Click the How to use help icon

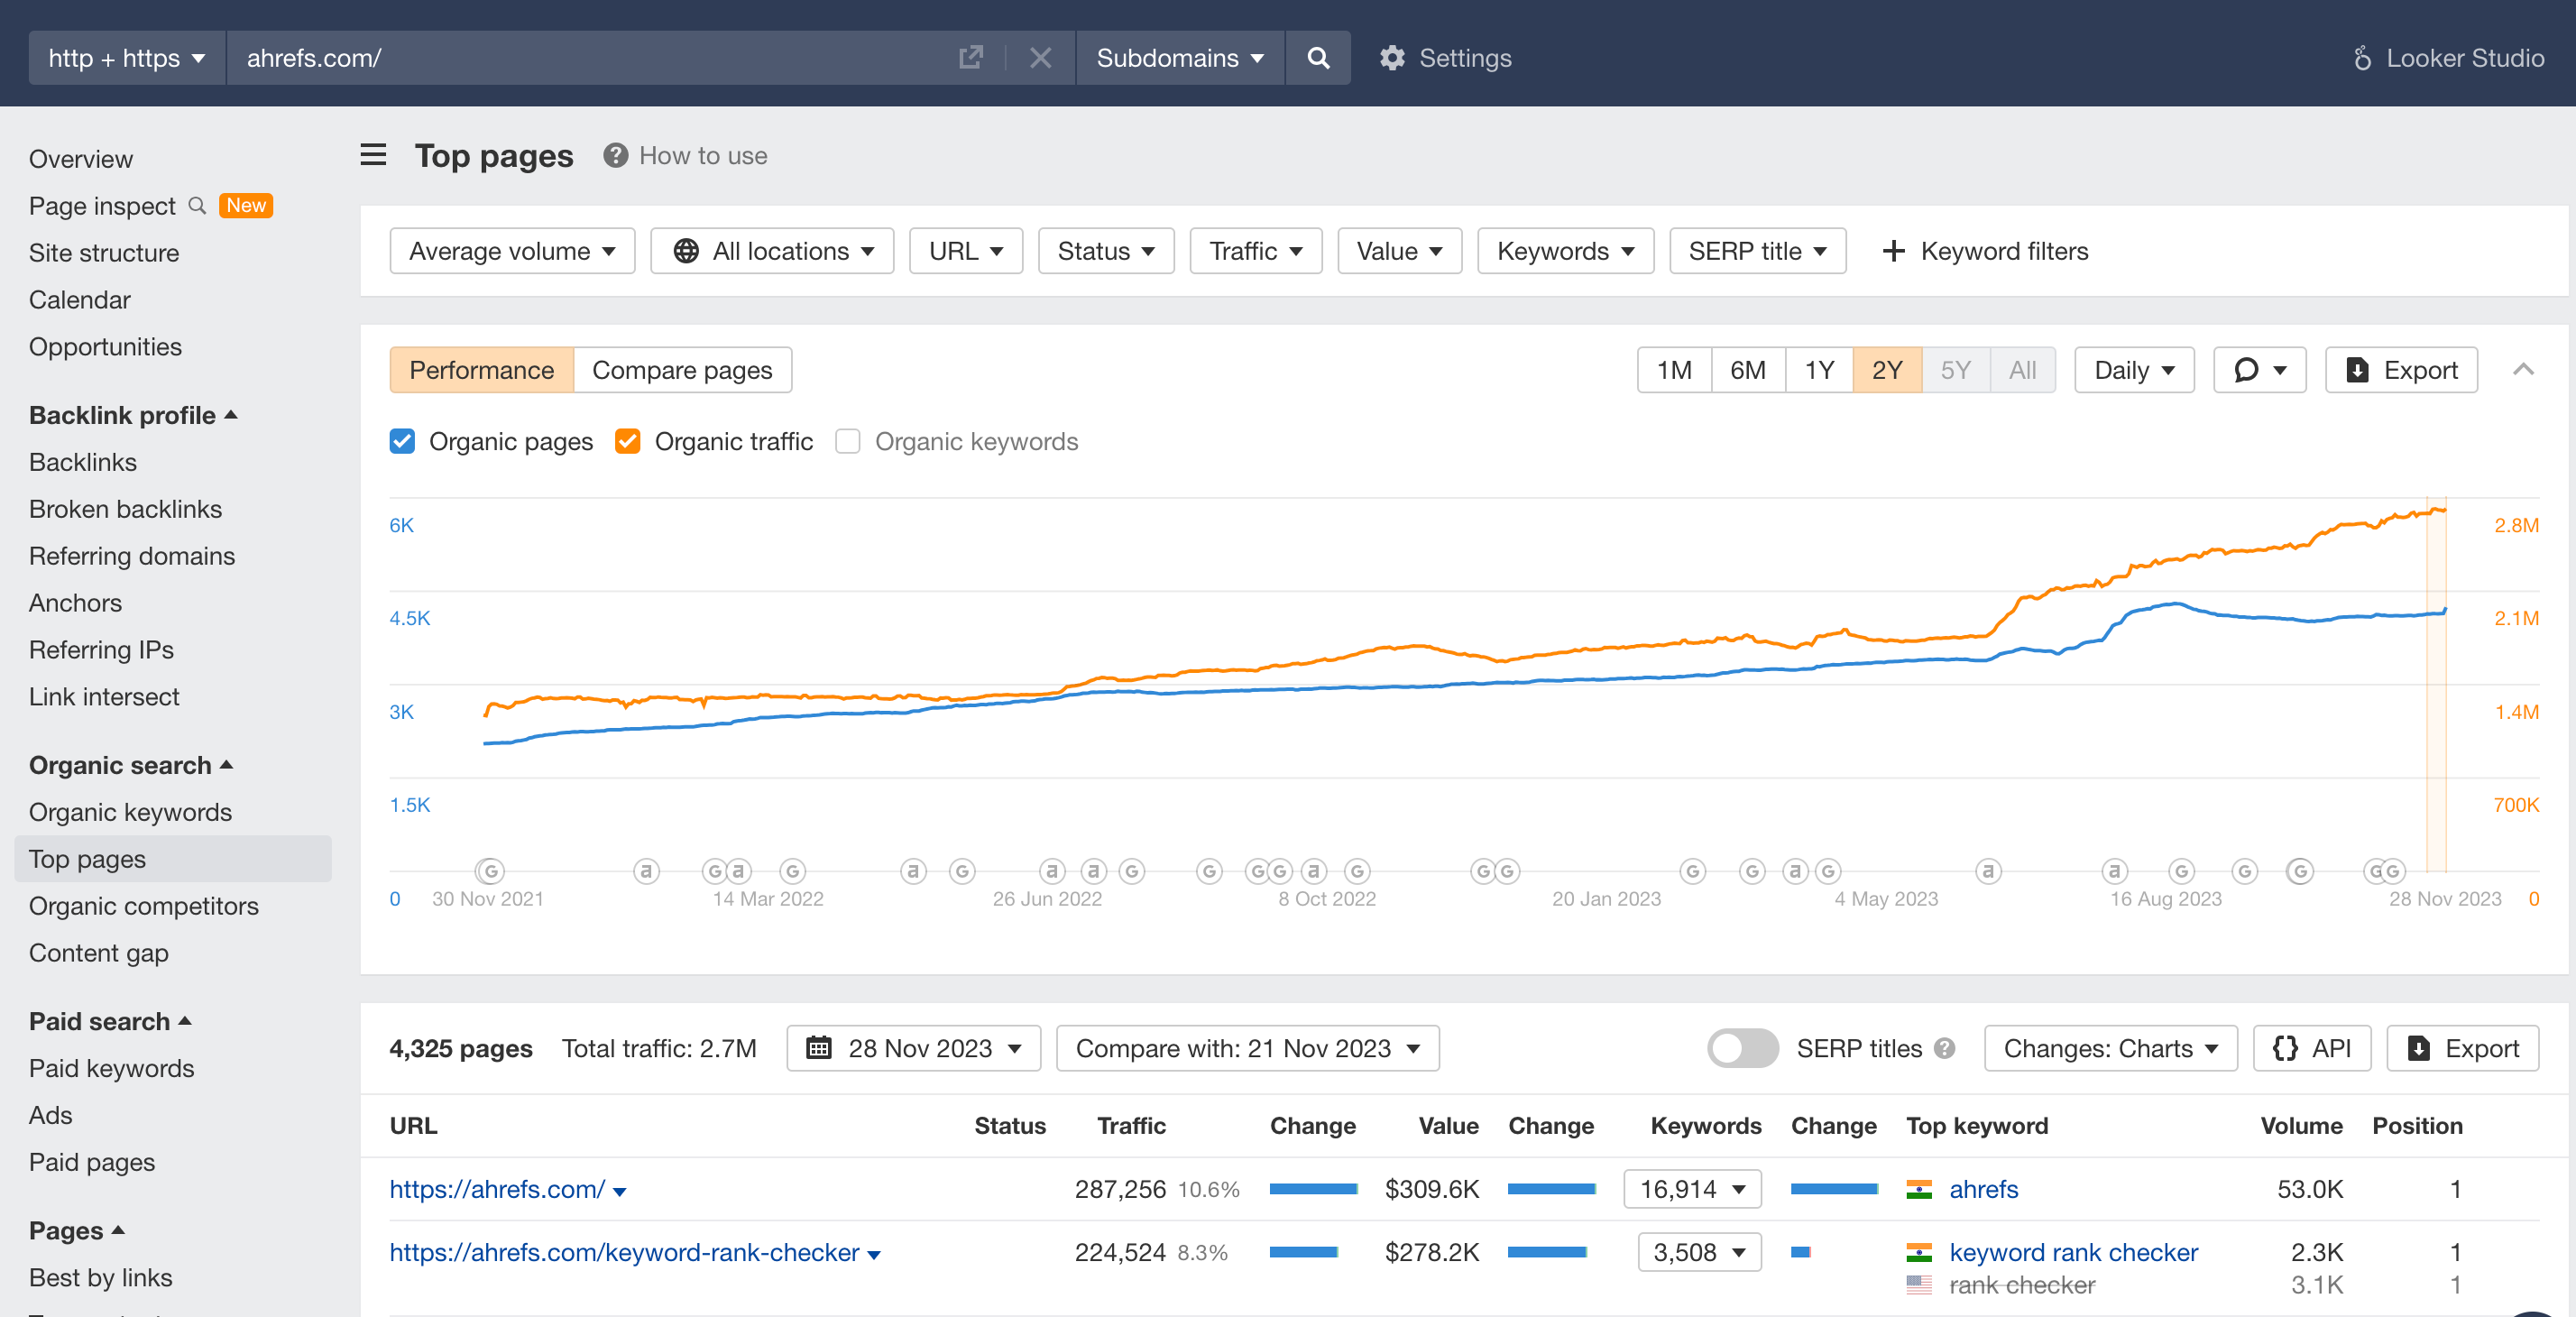(x=615, y=155)
